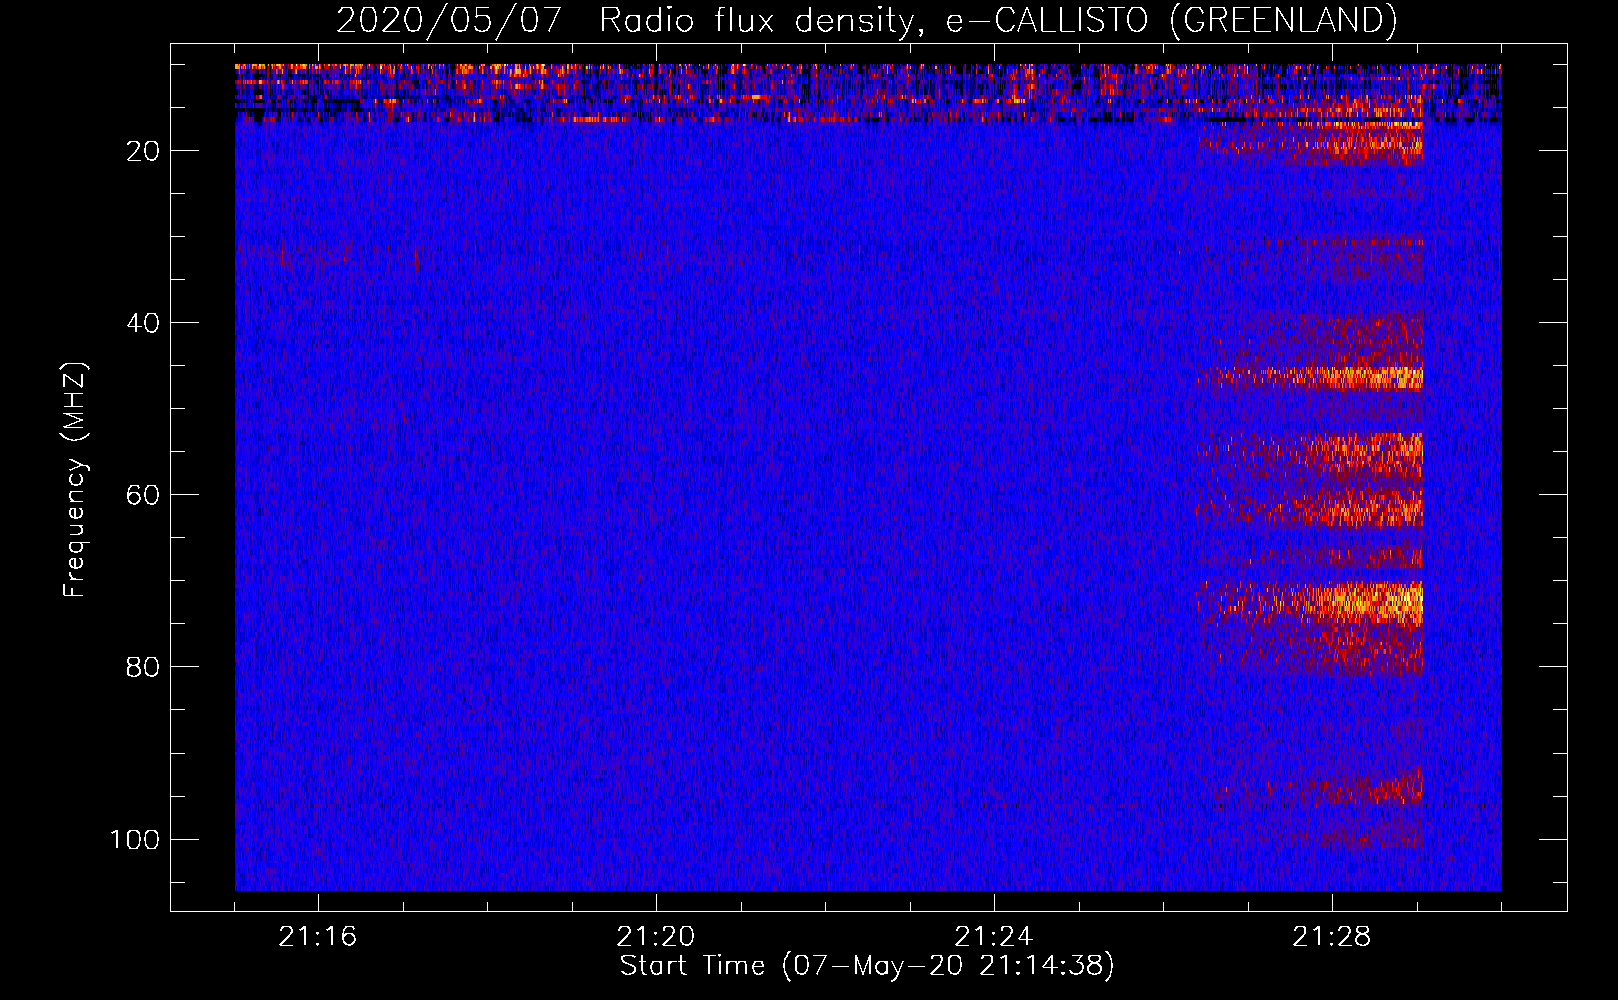Click the Start Time axis label
The height and width of the screenshot is (1000, 1618).
(866, 966)
